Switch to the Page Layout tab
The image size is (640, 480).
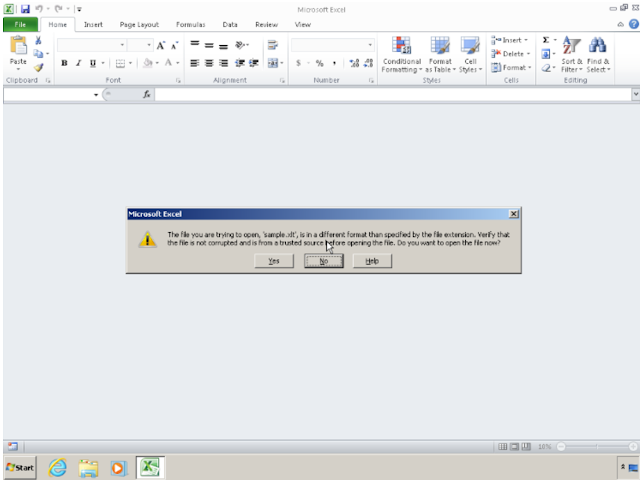click(139, 24)
